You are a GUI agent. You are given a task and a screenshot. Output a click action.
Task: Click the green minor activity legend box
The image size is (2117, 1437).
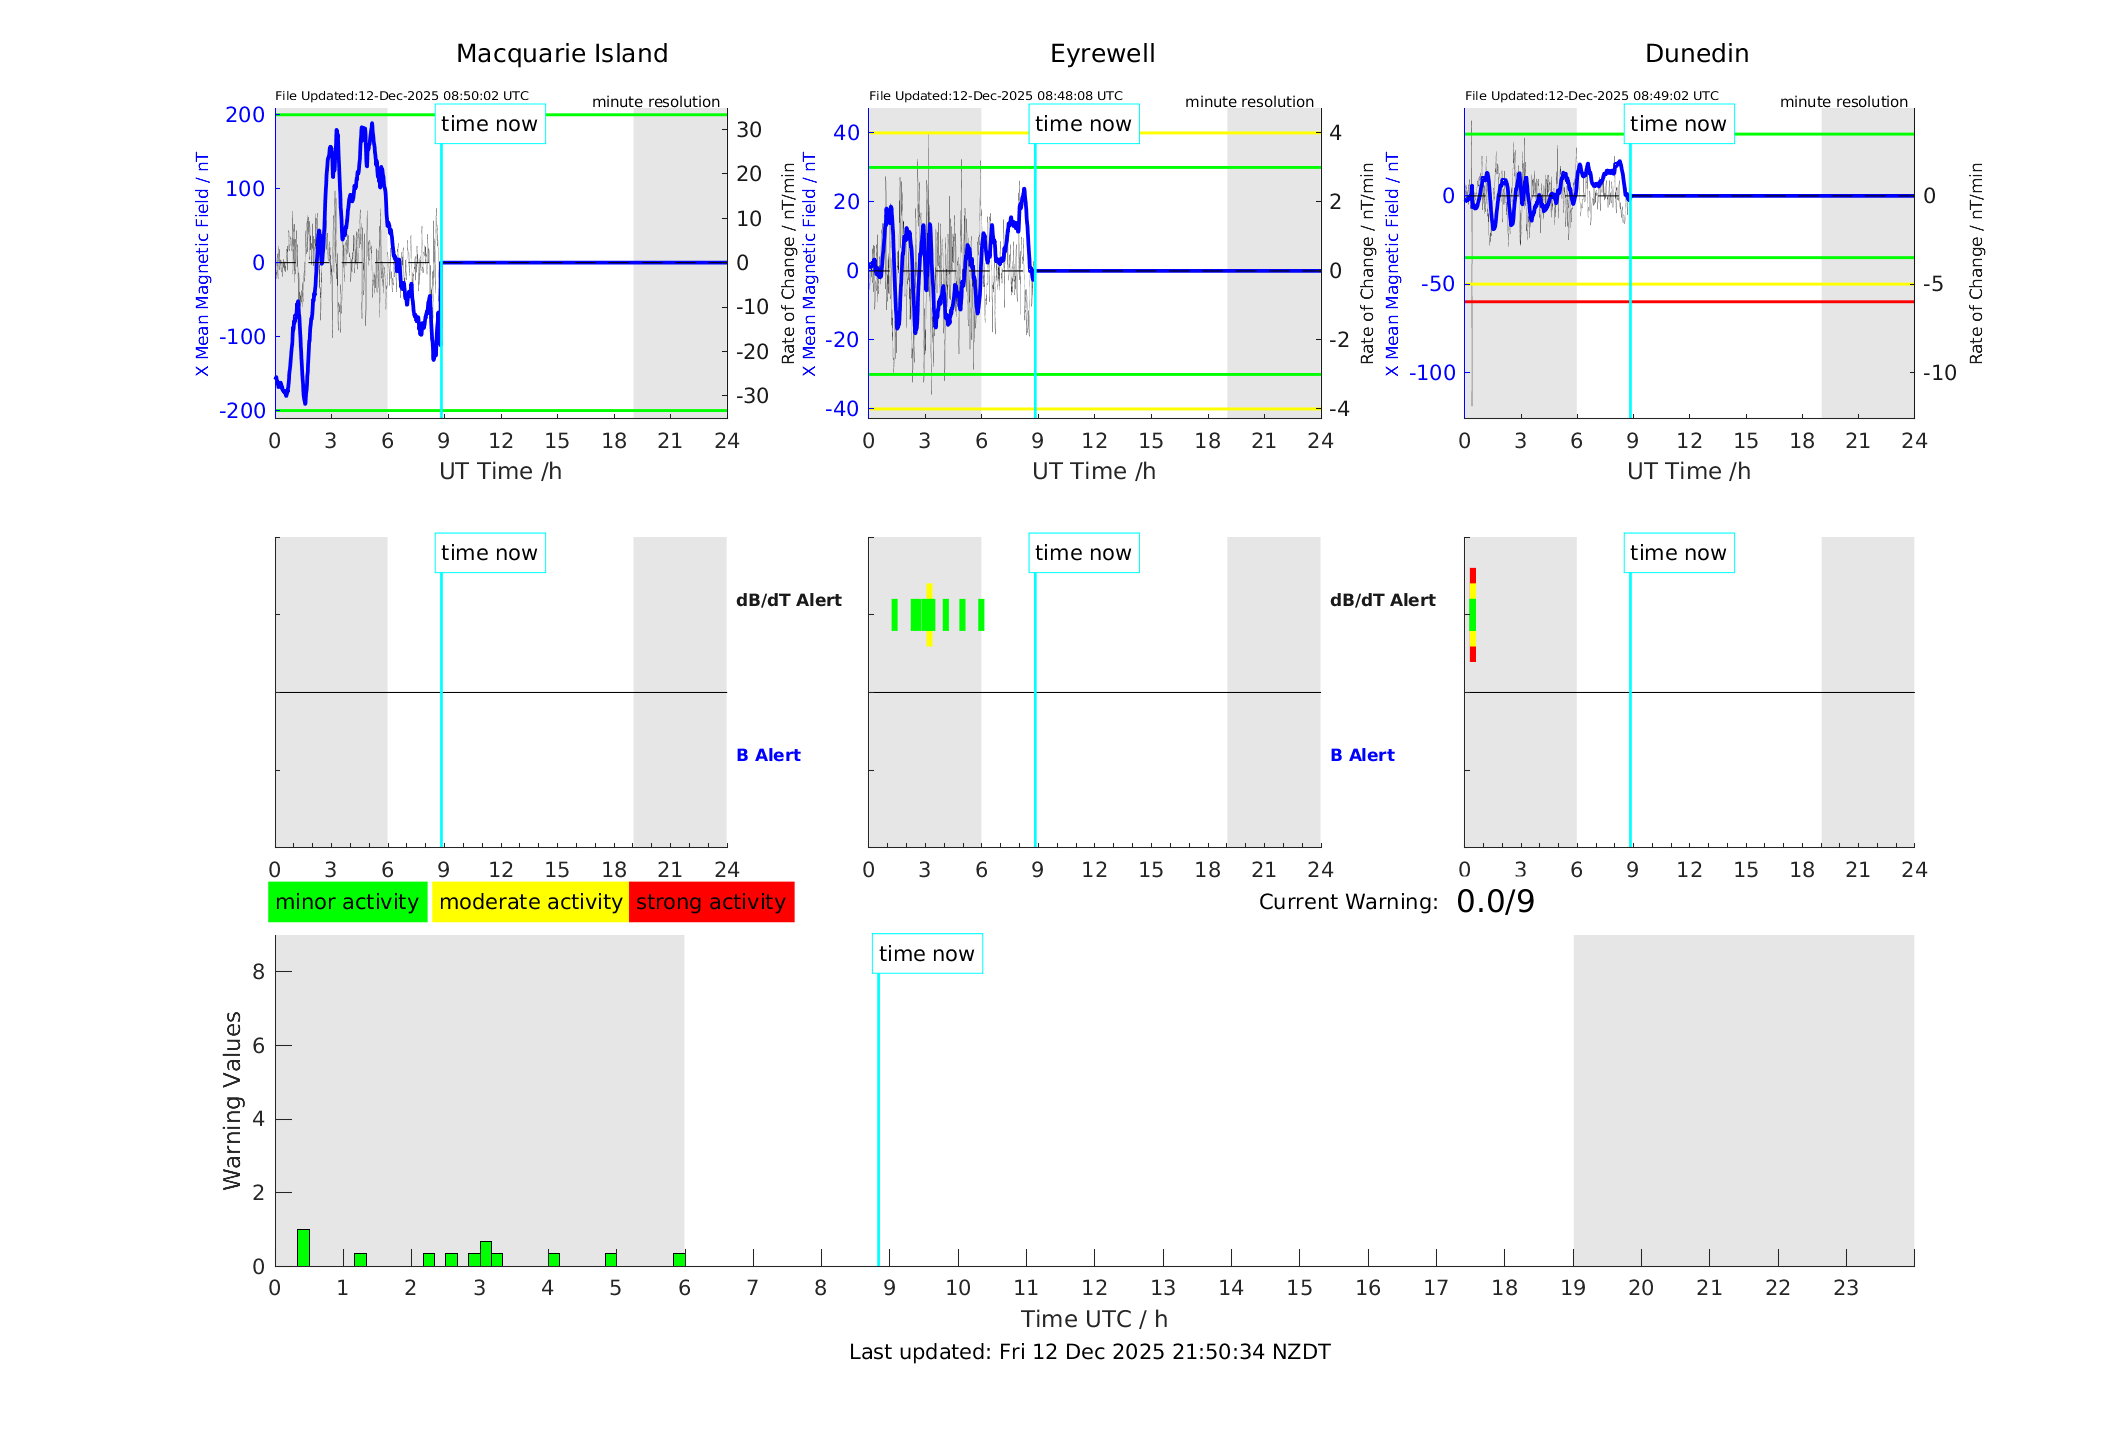point(347,902)
